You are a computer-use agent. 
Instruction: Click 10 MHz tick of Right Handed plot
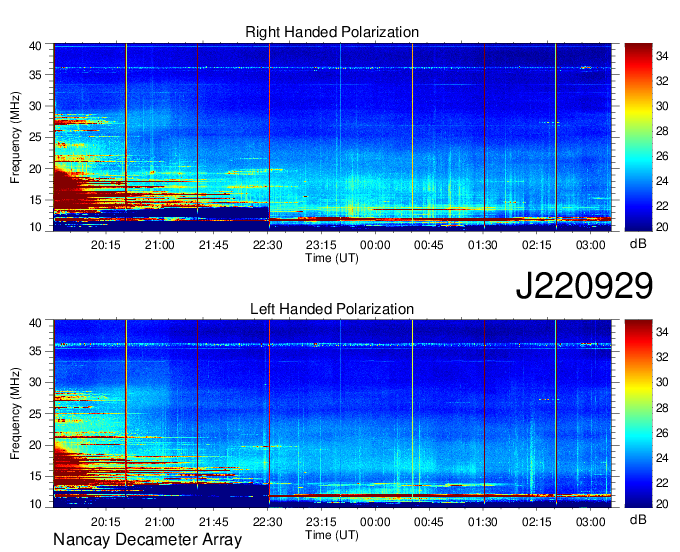(35, 227)
